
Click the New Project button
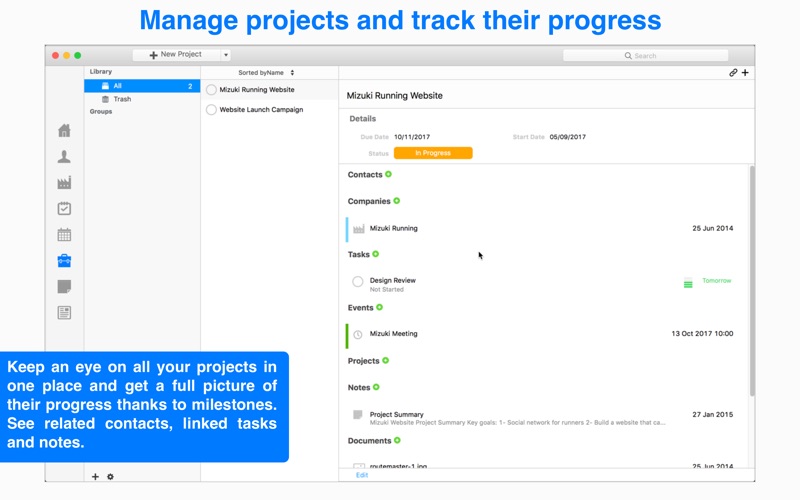(x=177, y=55)
